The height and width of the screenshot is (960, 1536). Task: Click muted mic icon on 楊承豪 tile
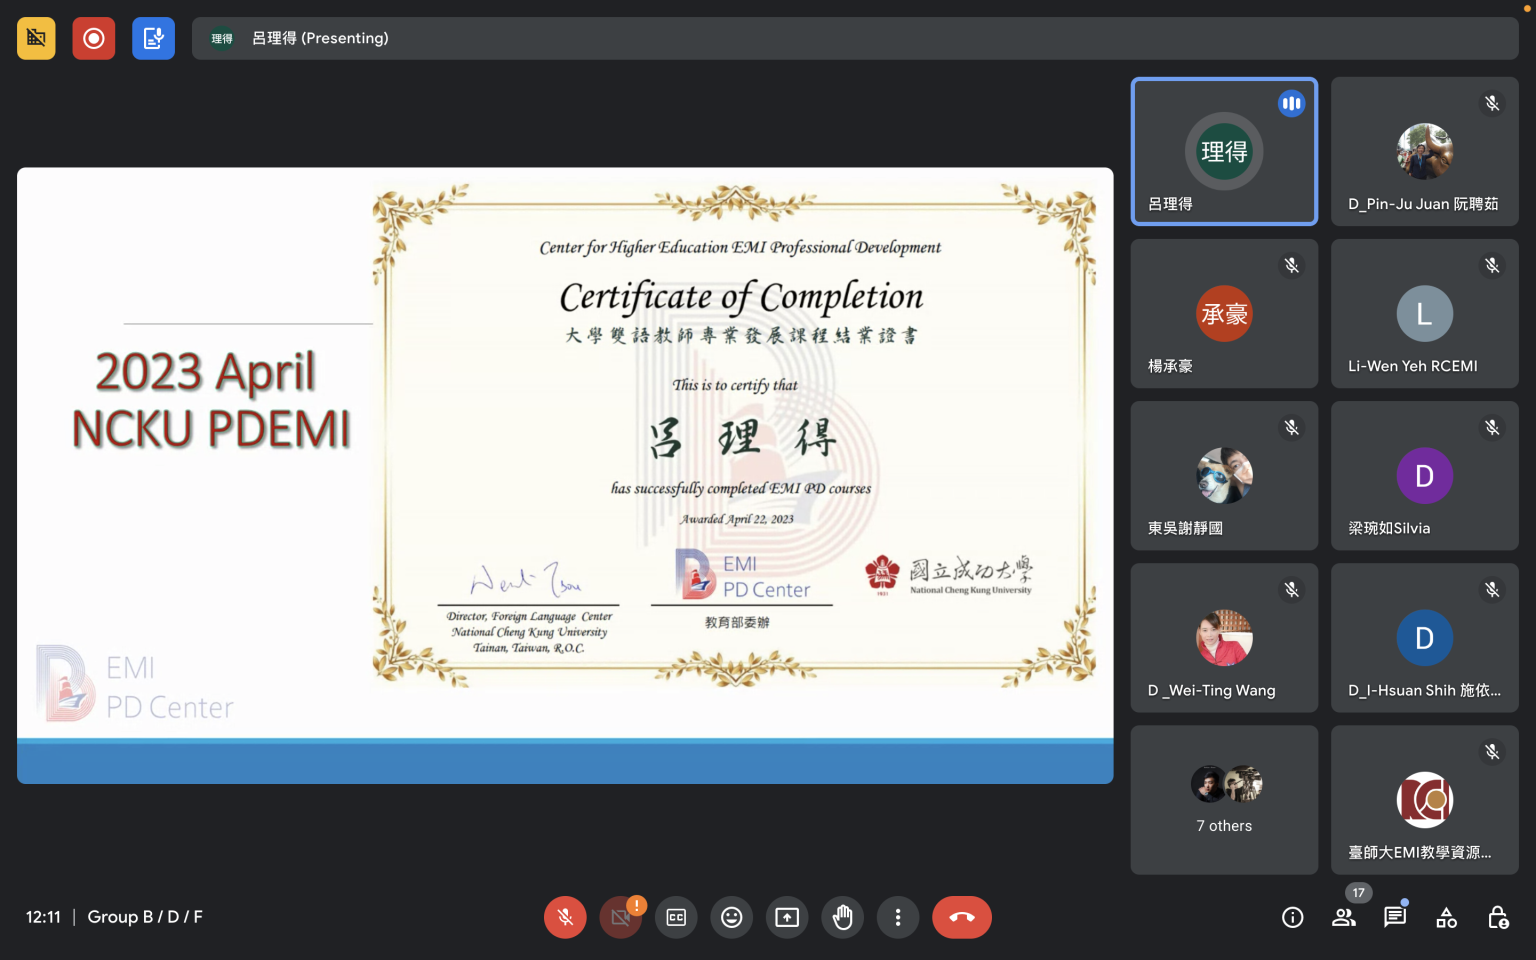1291,265
